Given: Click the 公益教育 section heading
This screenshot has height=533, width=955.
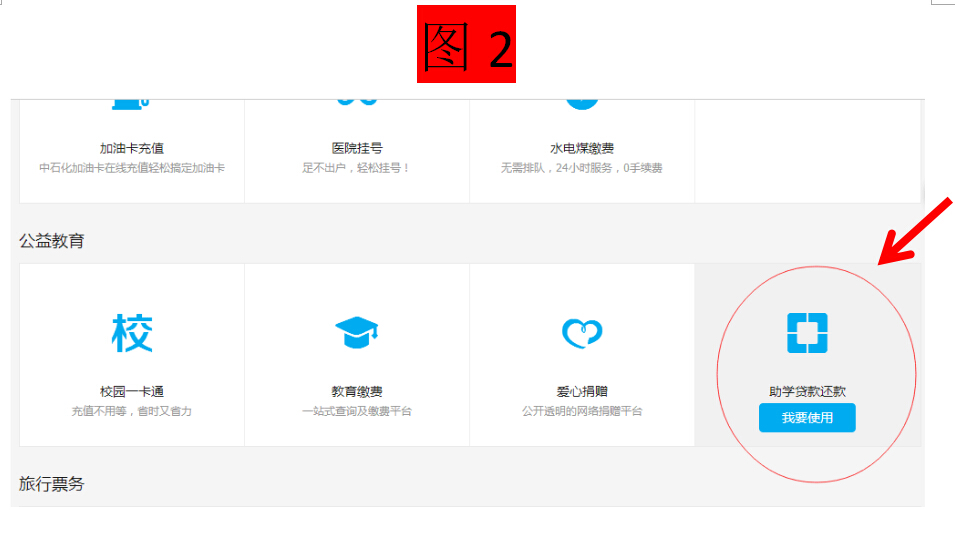Looking at the screenshot, I should [52, 241].
